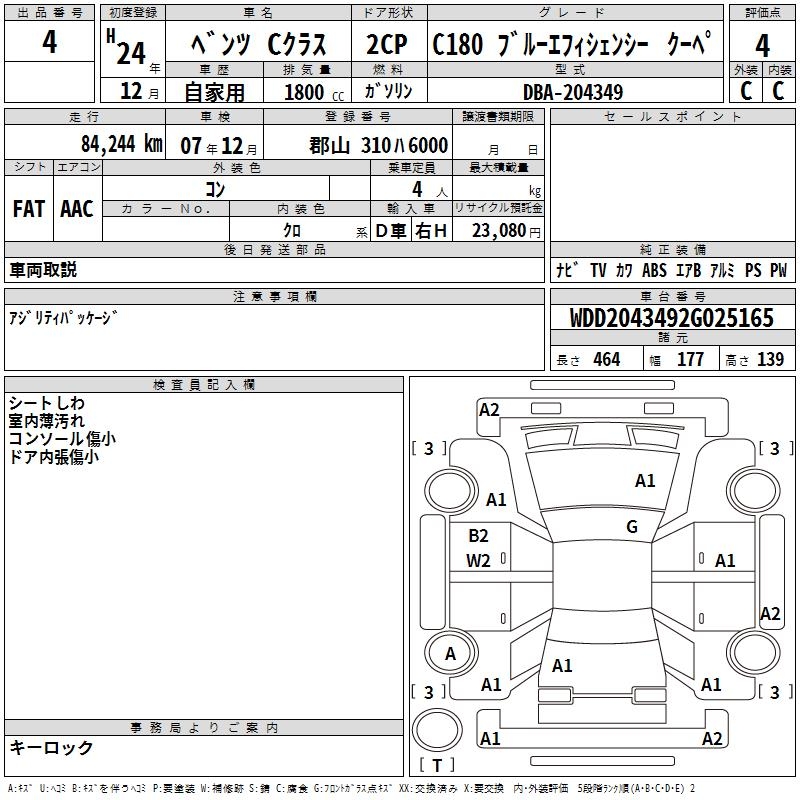Select エアB airbag equipment entry
This screenshot has width=800, height=800.
tap(688, 270)
